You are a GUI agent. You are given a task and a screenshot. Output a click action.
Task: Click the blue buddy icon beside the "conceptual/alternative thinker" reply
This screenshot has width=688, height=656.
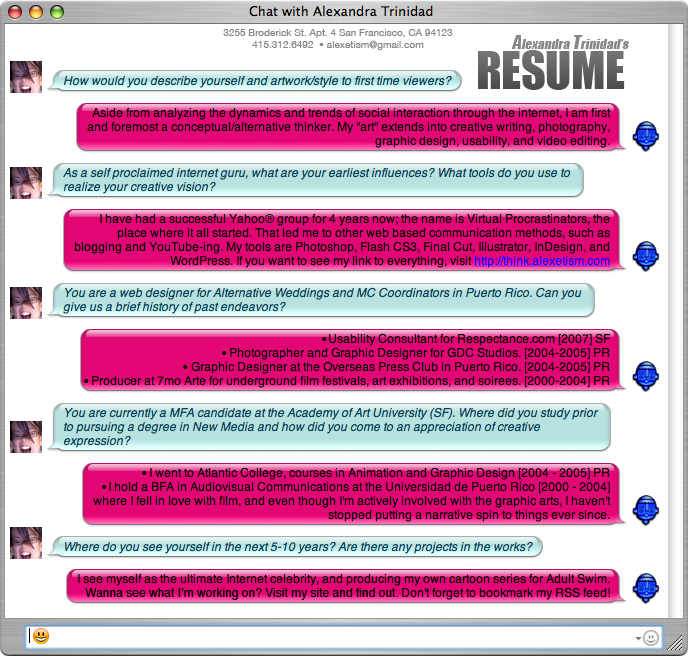click(646, 135)
